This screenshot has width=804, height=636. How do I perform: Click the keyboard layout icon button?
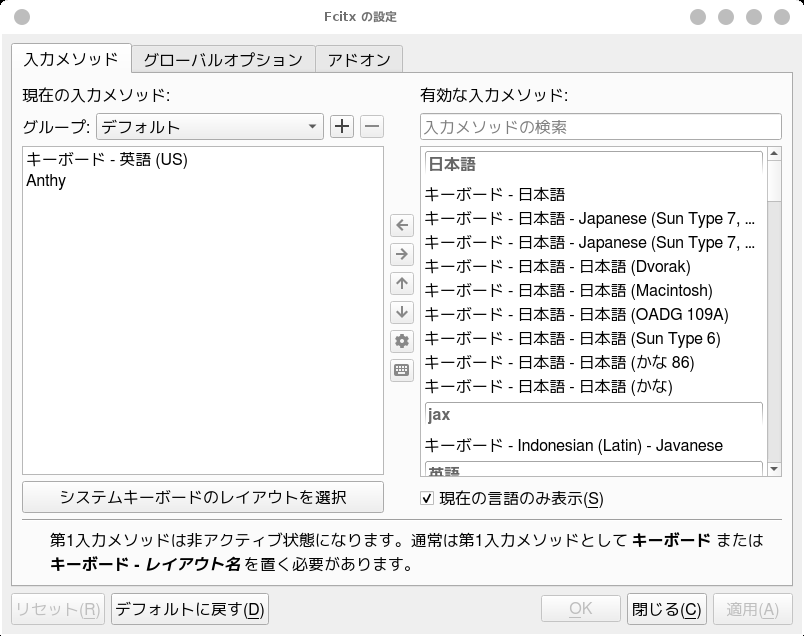tap(402, 370)
